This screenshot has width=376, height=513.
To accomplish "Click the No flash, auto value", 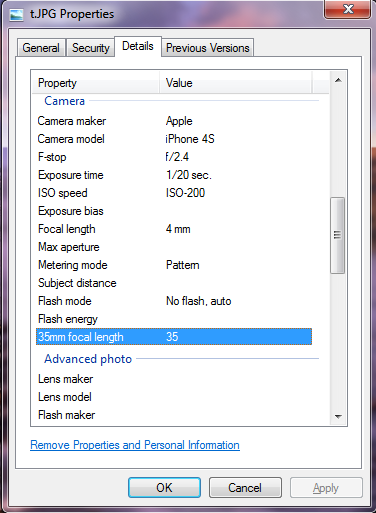I will coord(199,301).
